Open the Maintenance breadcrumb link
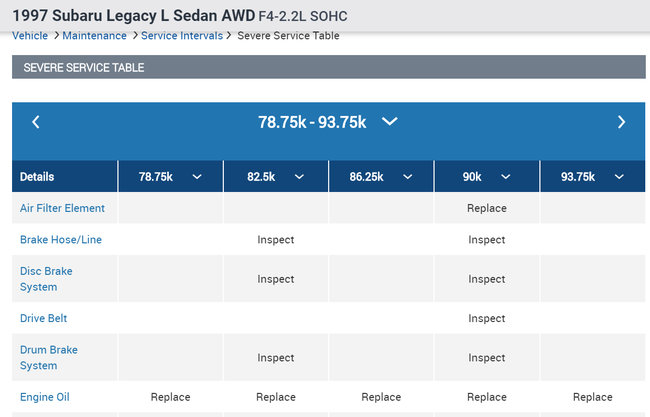 click(x=94, y=36)
